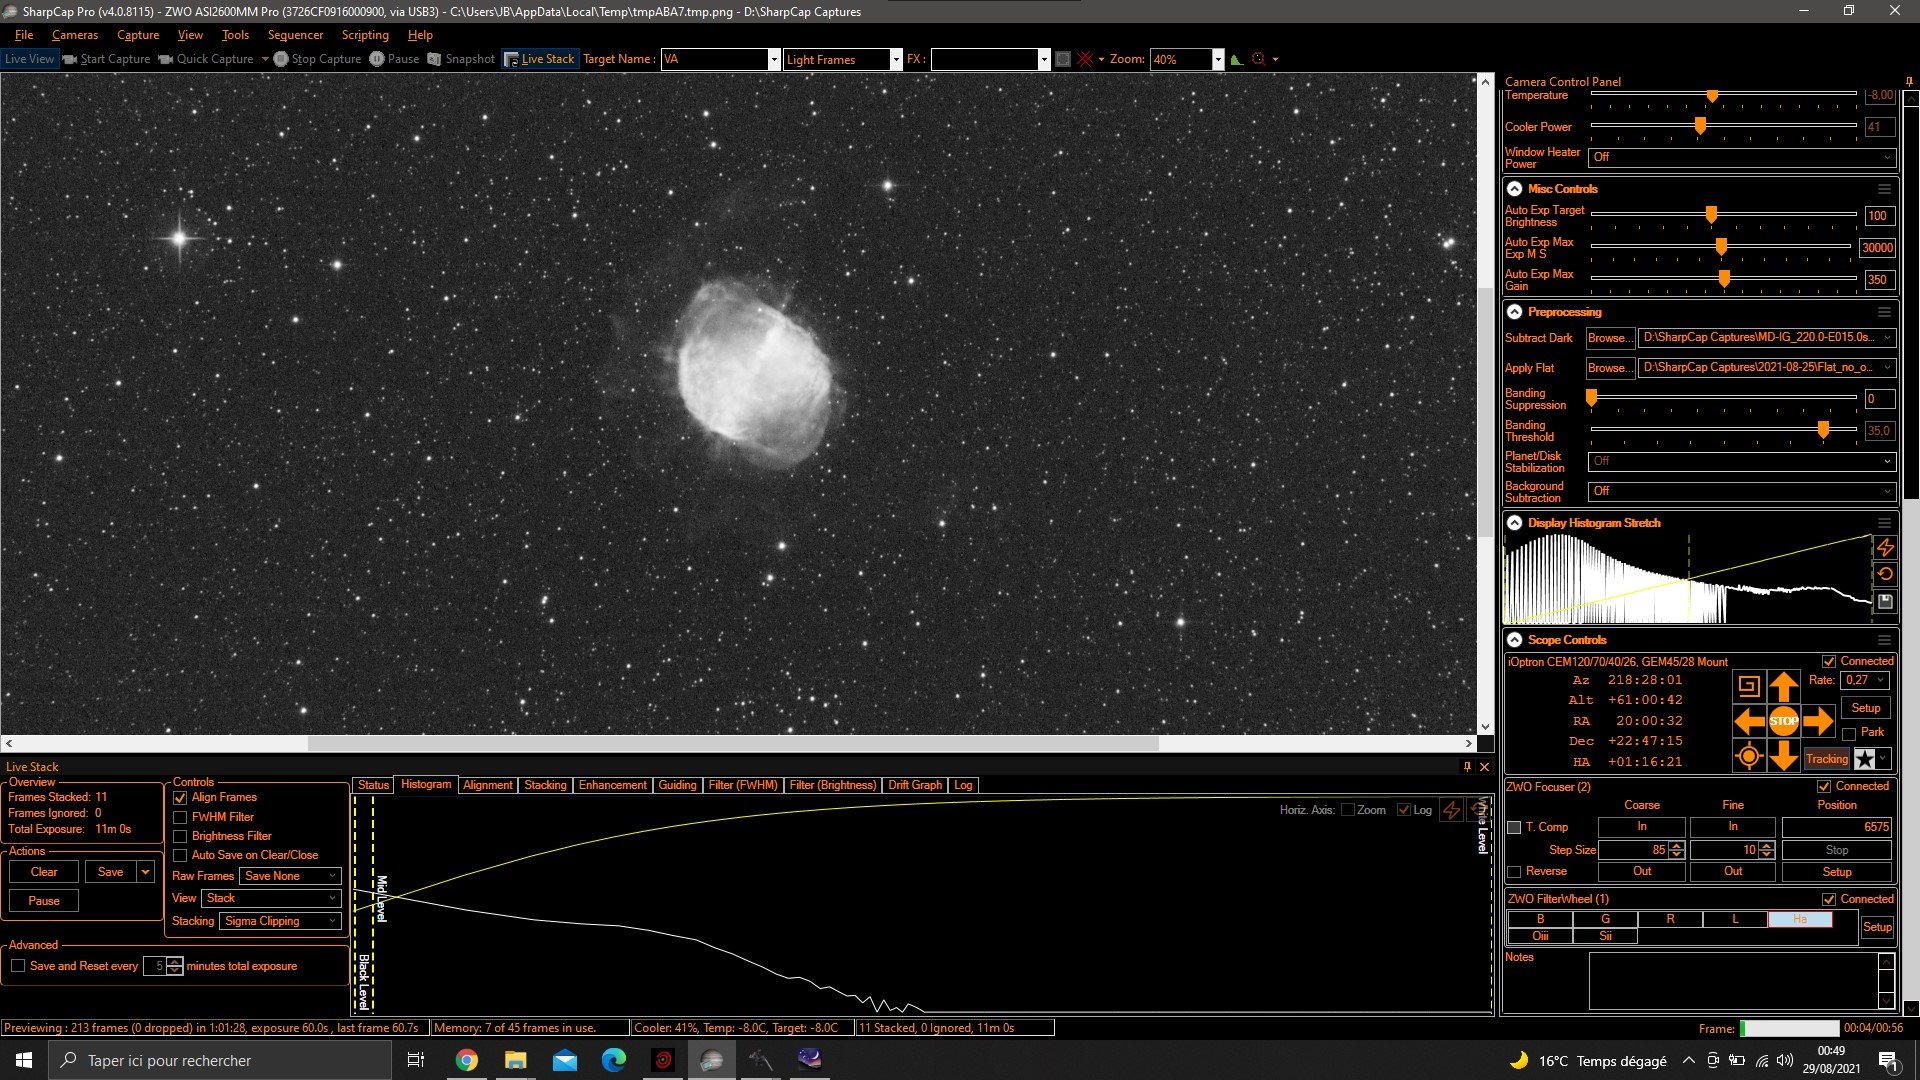Uncheck the Align Frames checkbox
Viewport: 1920px width, 1080px height.
click(180, 798)
